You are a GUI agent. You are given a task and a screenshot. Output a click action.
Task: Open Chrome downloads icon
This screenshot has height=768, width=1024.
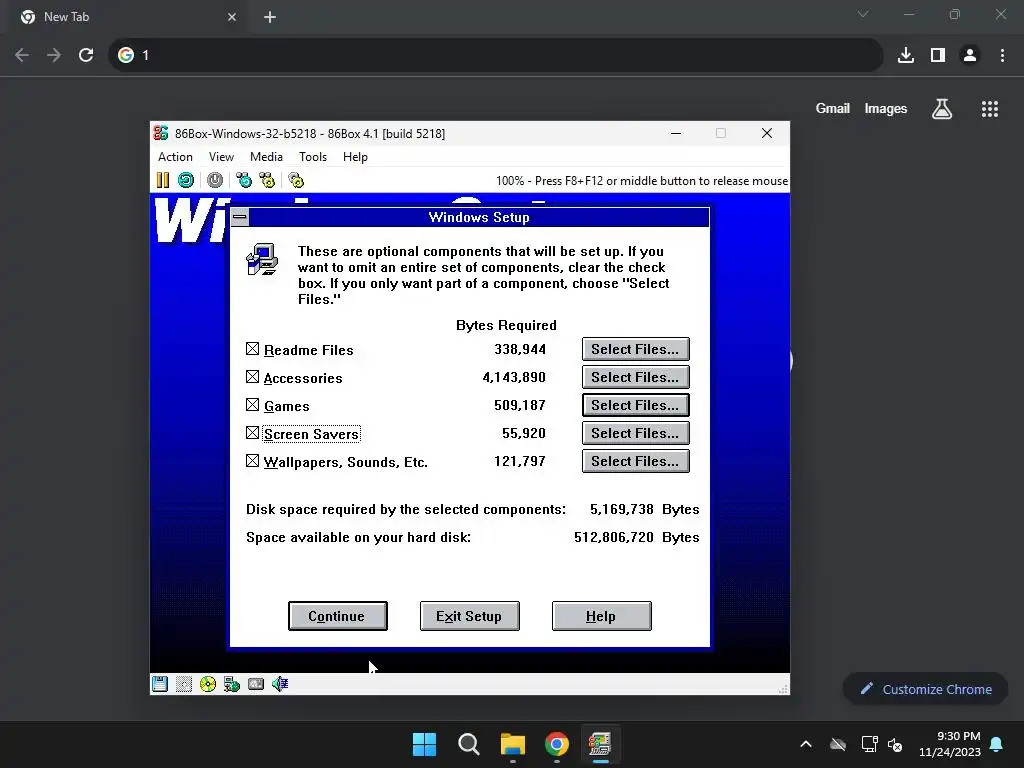coord(905,55)
